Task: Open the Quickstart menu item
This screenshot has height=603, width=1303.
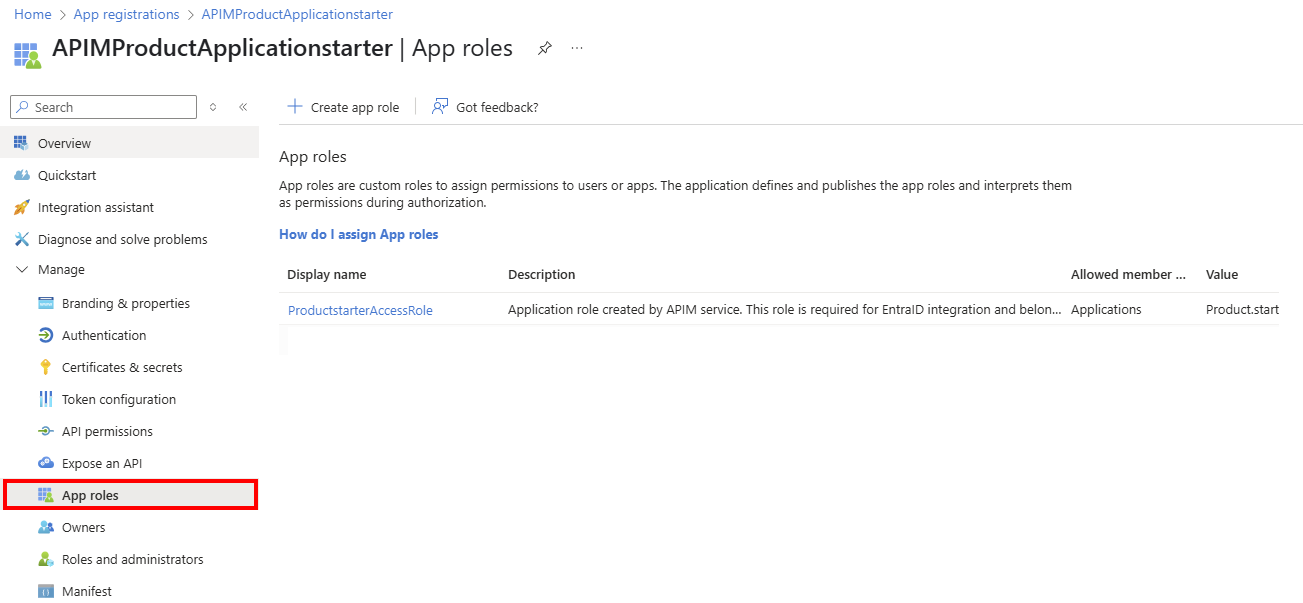Action: [66, 174]
